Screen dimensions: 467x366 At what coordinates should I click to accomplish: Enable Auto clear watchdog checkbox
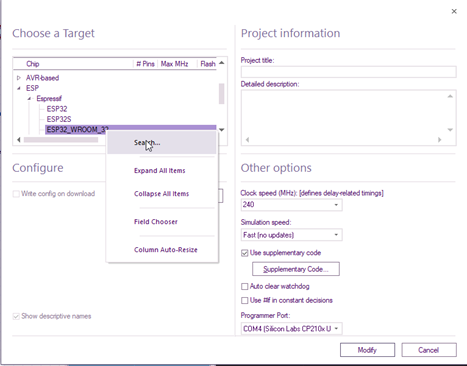point(245,286)
